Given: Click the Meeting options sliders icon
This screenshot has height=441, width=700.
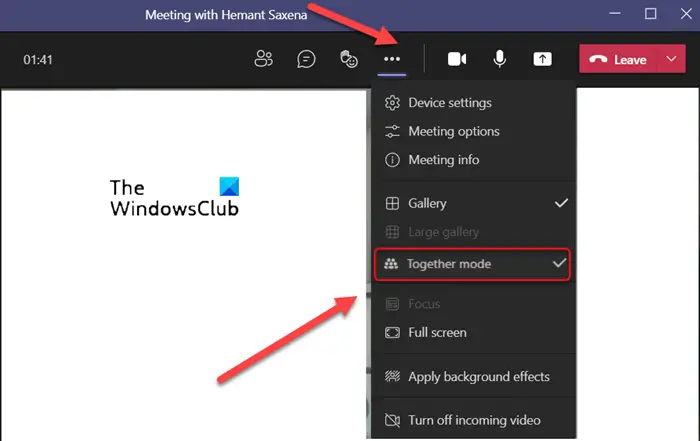Looking at the screenshot, I should 392,131.
